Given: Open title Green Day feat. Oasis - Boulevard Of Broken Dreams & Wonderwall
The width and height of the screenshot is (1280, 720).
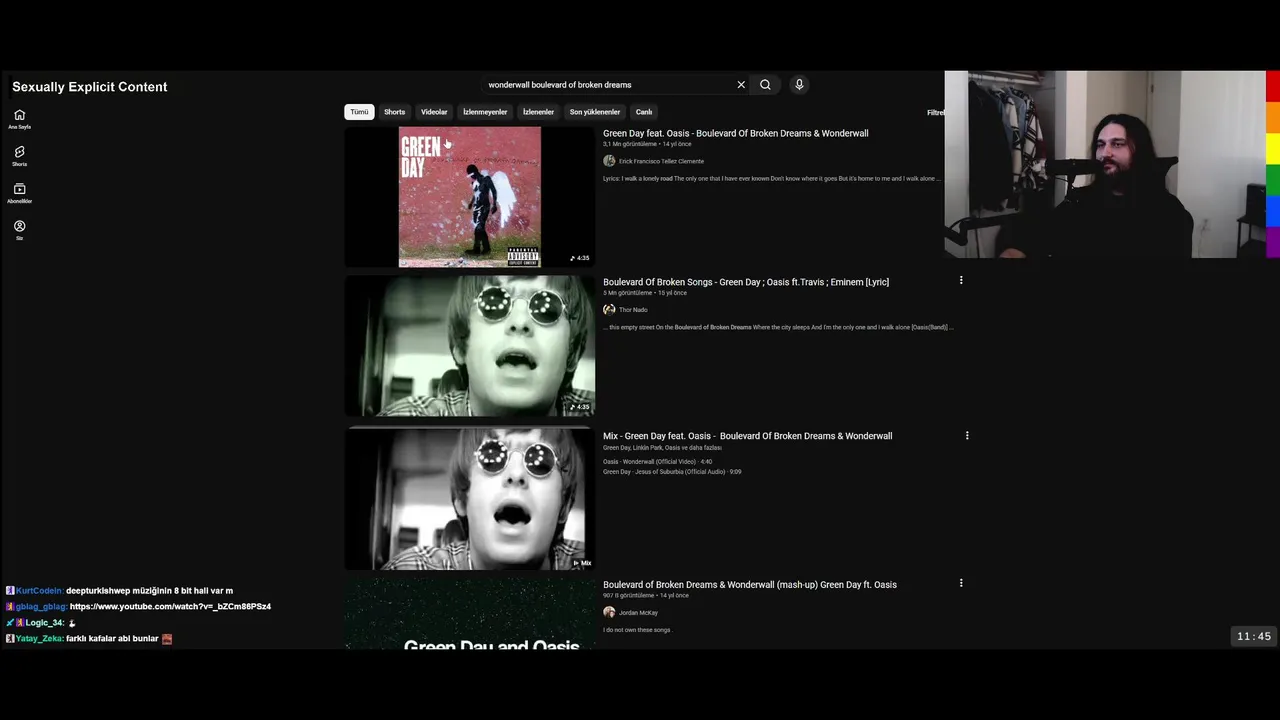Looking at the screenshot, I should (x=735, y=133).
